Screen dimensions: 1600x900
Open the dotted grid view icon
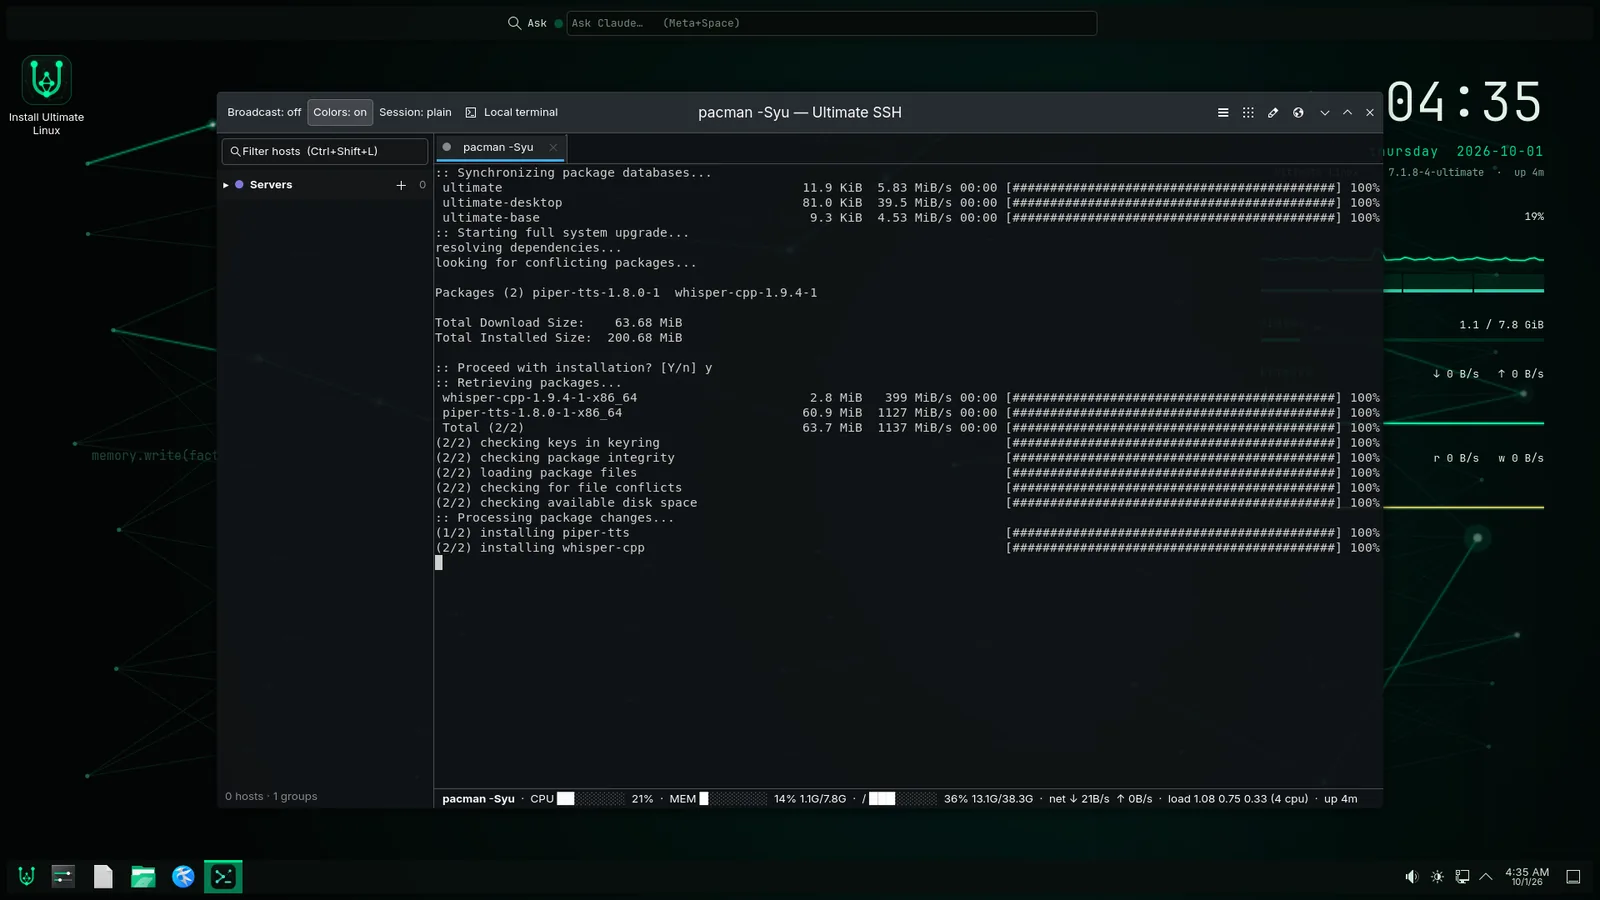(1248, 113)
